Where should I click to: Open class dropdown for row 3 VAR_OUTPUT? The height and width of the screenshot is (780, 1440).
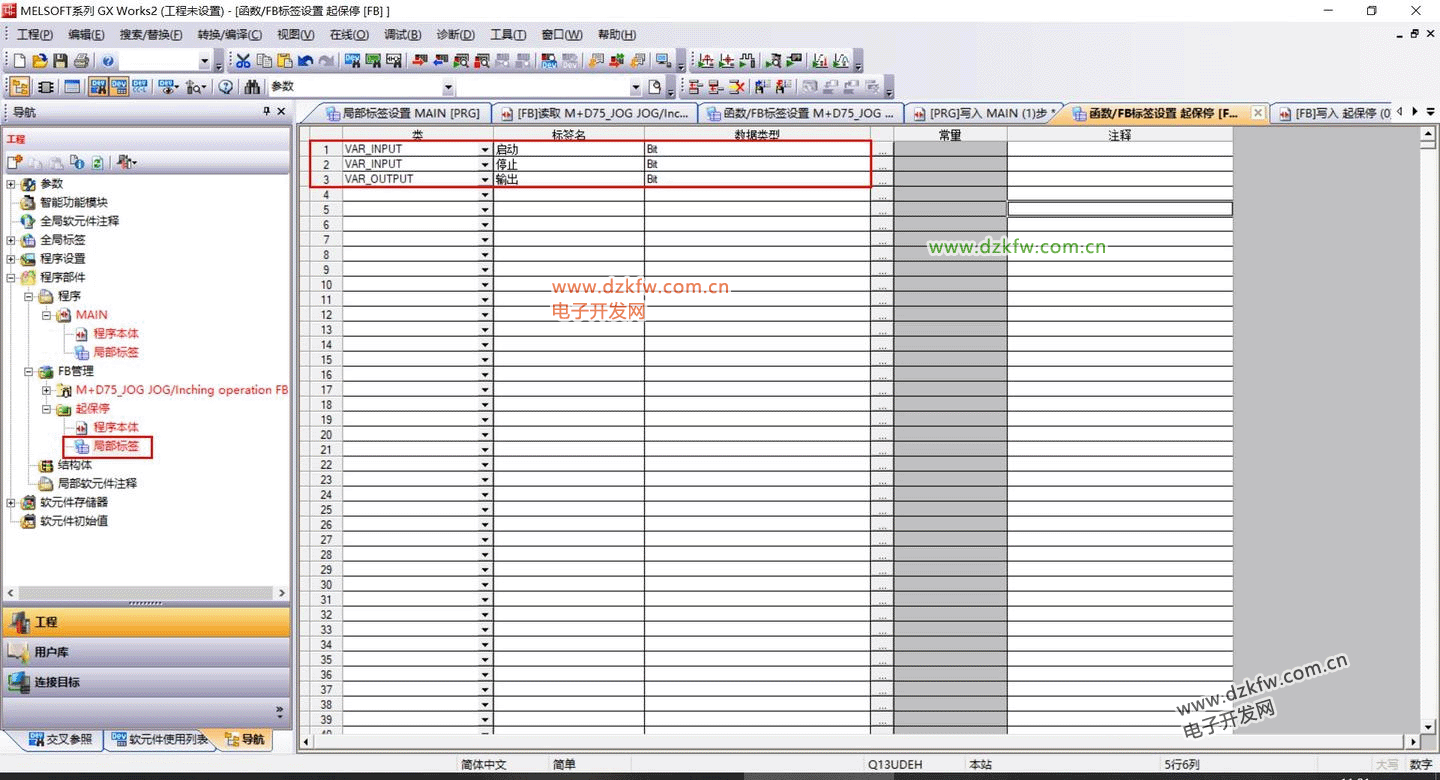pos(486,179)
